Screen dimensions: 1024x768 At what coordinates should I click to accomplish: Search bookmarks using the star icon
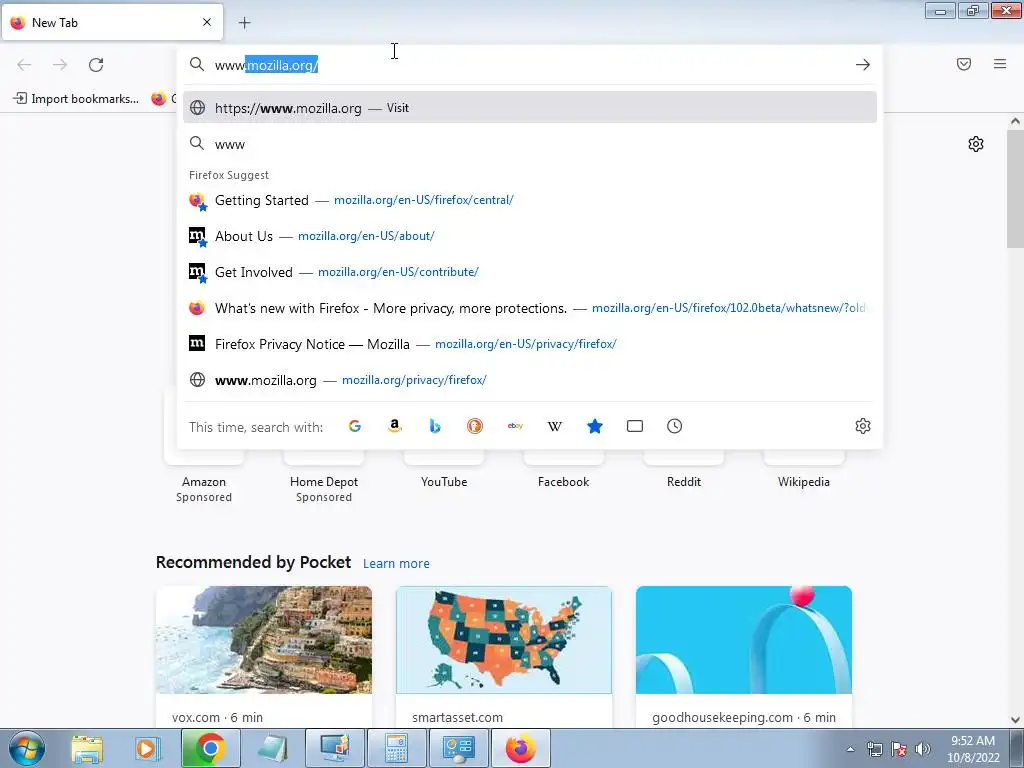click(595, 426)
